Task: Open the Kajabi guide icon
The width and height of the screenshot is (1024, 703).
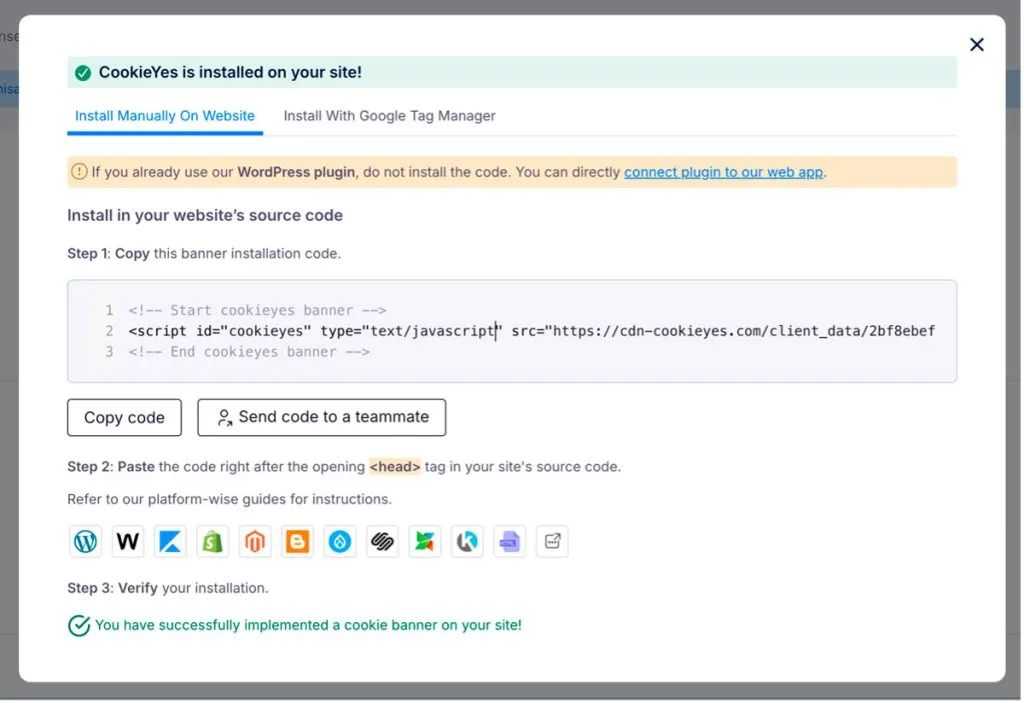Action: pos(170,542)
